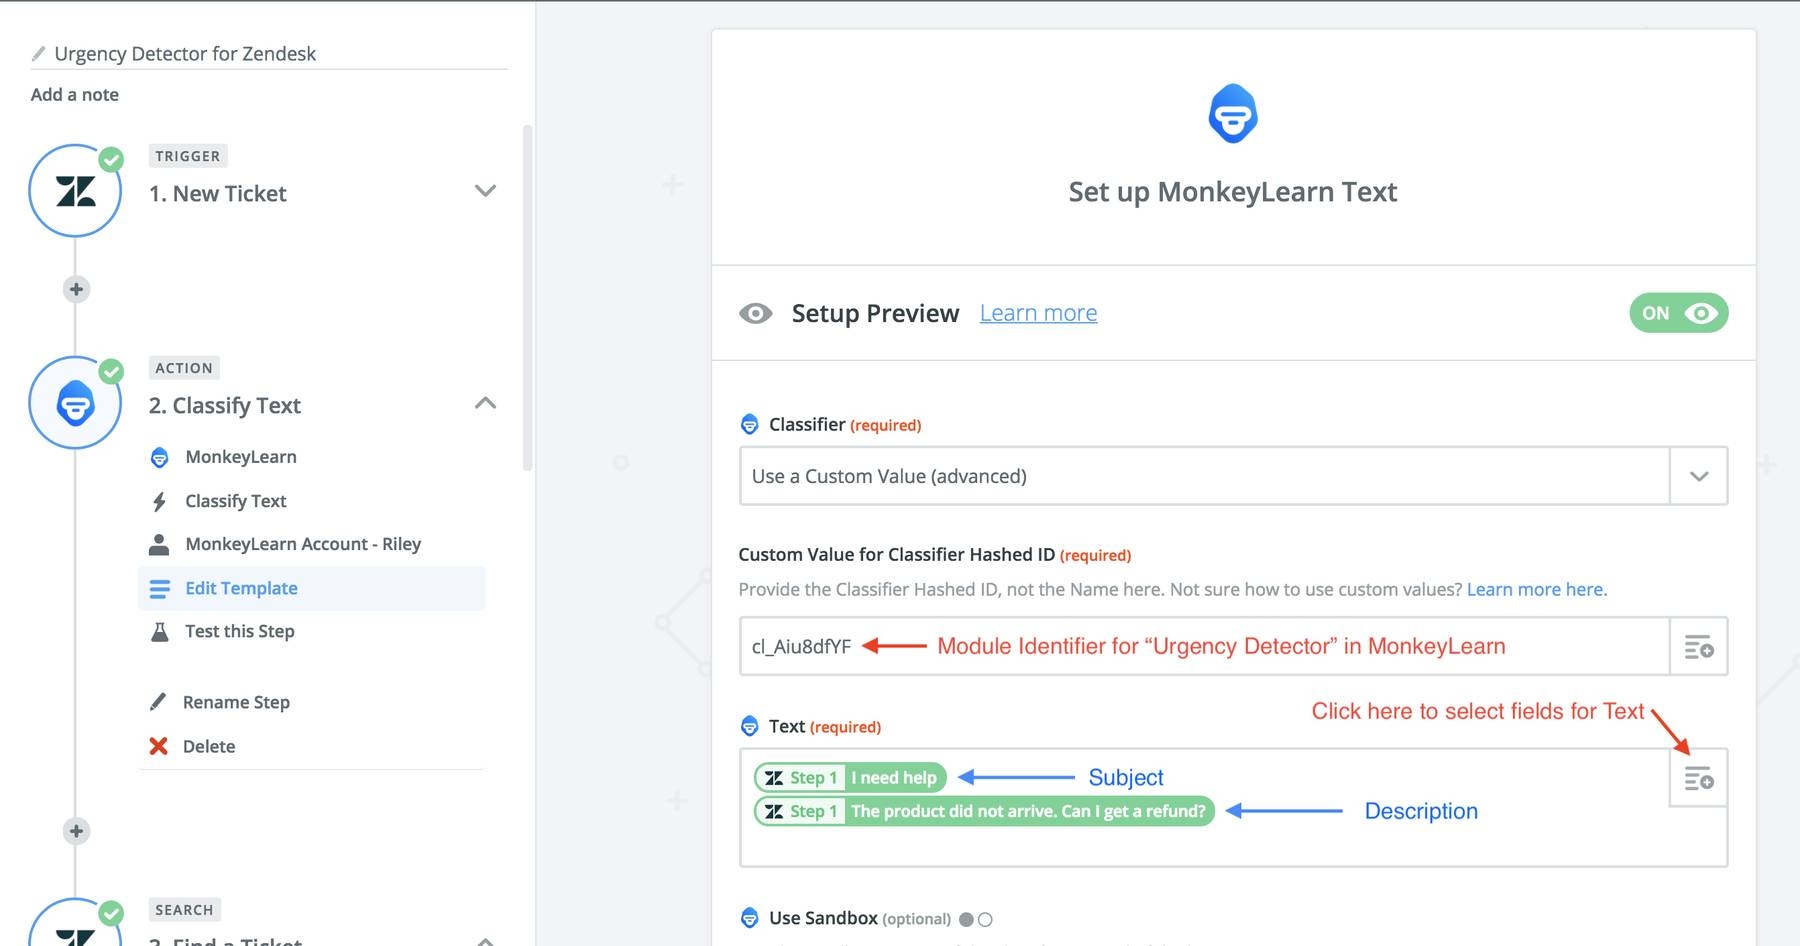Click the red X Delete icon

tap(158, 746)
